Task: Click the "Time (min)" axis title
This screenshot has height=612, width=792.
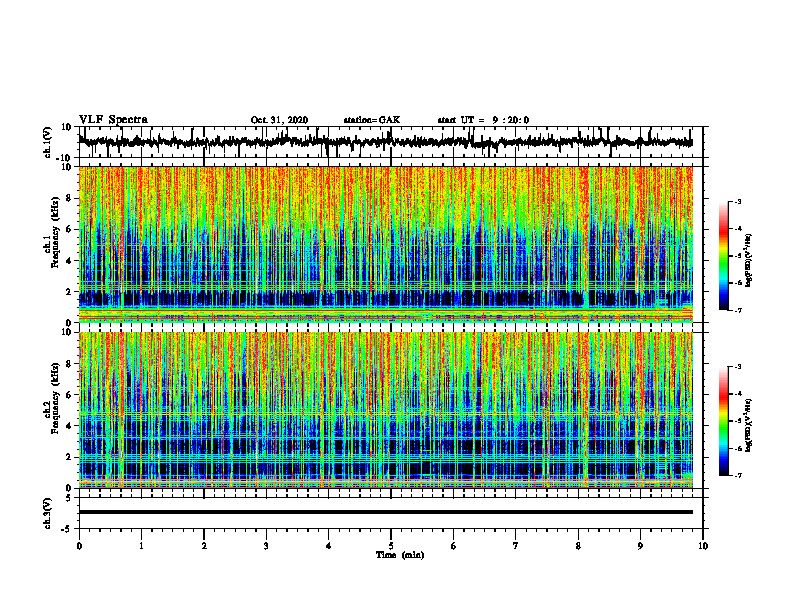Action: pos(400,555)
